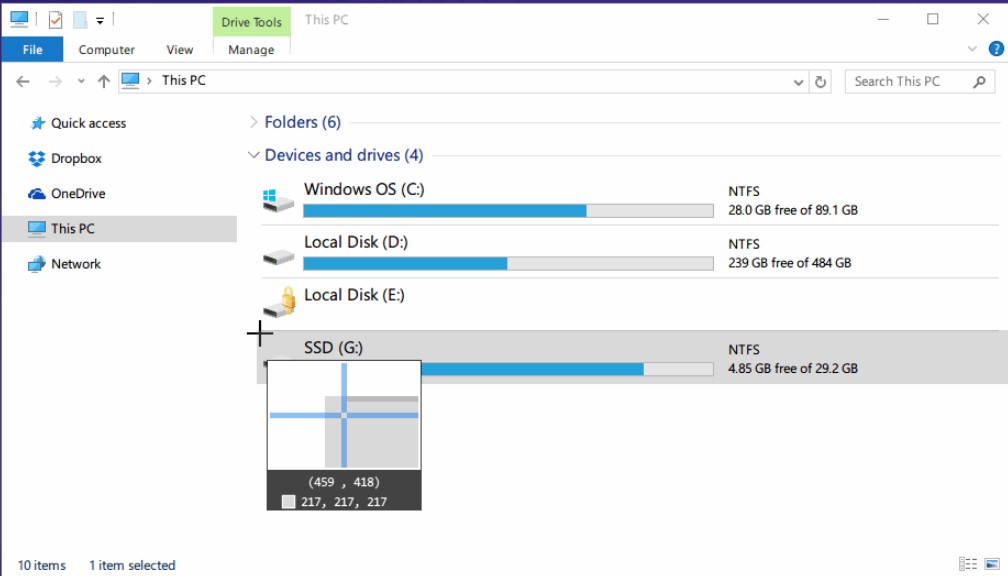The image size is (1008, 576).
Task: Switch to the Manage tab
Action: (x=251, y=50)
